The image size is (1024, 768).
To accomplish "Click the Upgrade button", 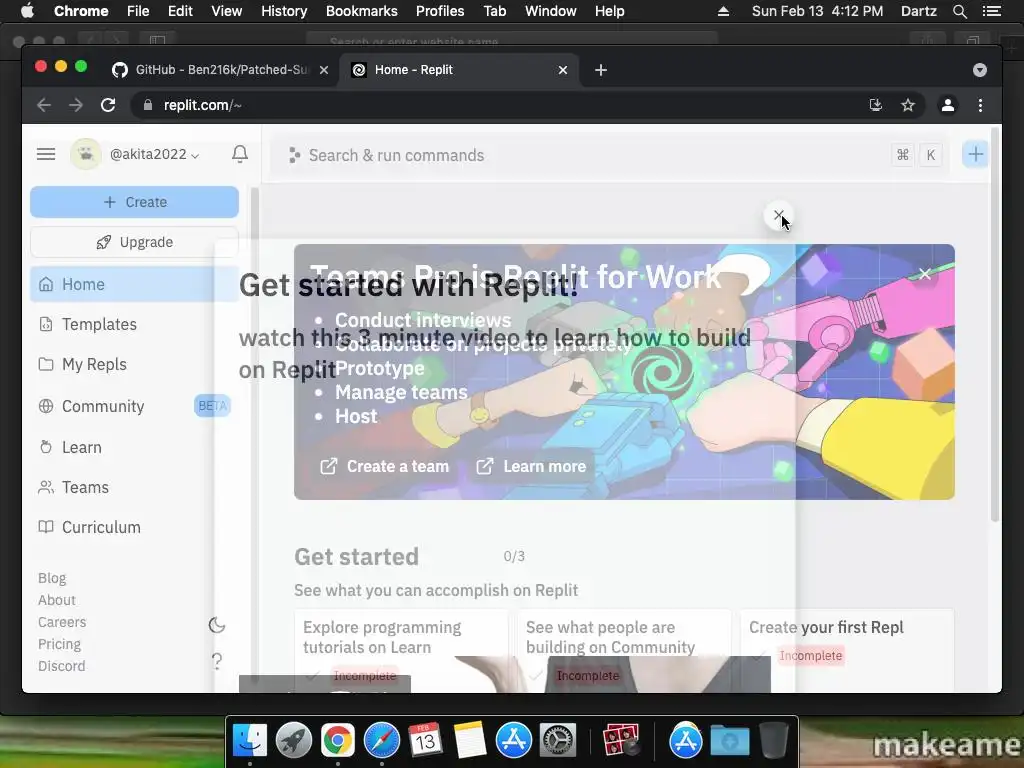I will 135,242.
